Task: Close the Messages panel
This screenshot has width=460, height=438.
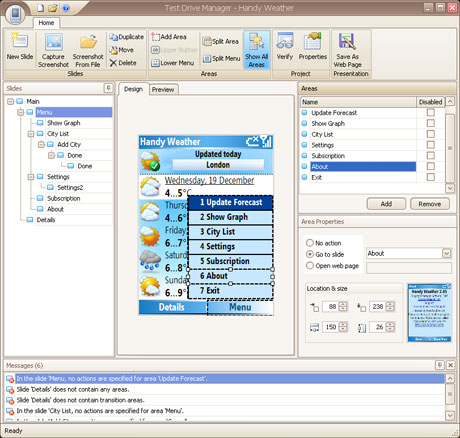Action: click(x=450, y=365)
